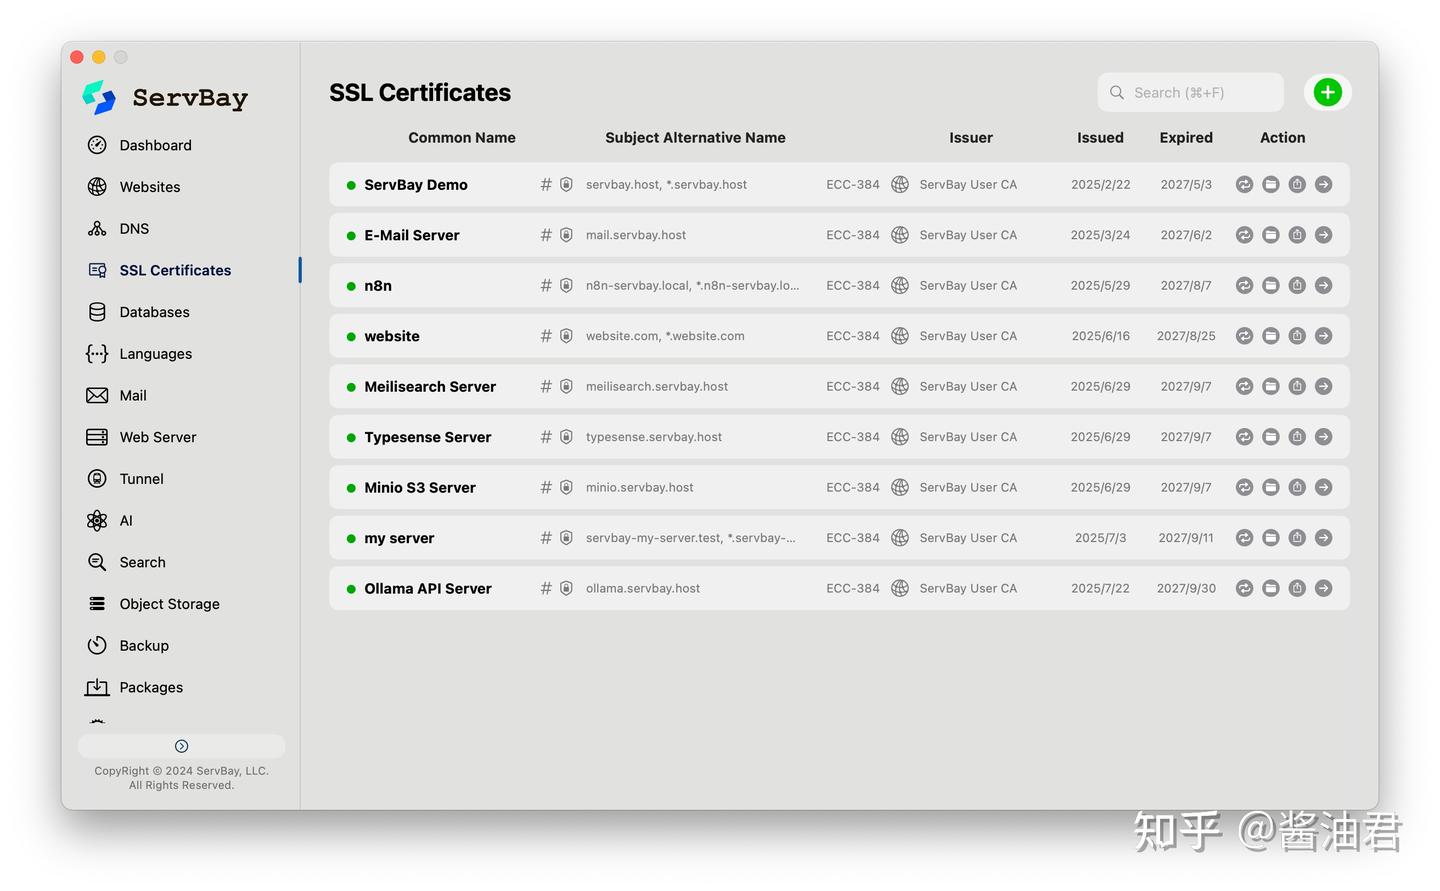
Task: Renew the my server certificate
Action: coord(1244,538)
